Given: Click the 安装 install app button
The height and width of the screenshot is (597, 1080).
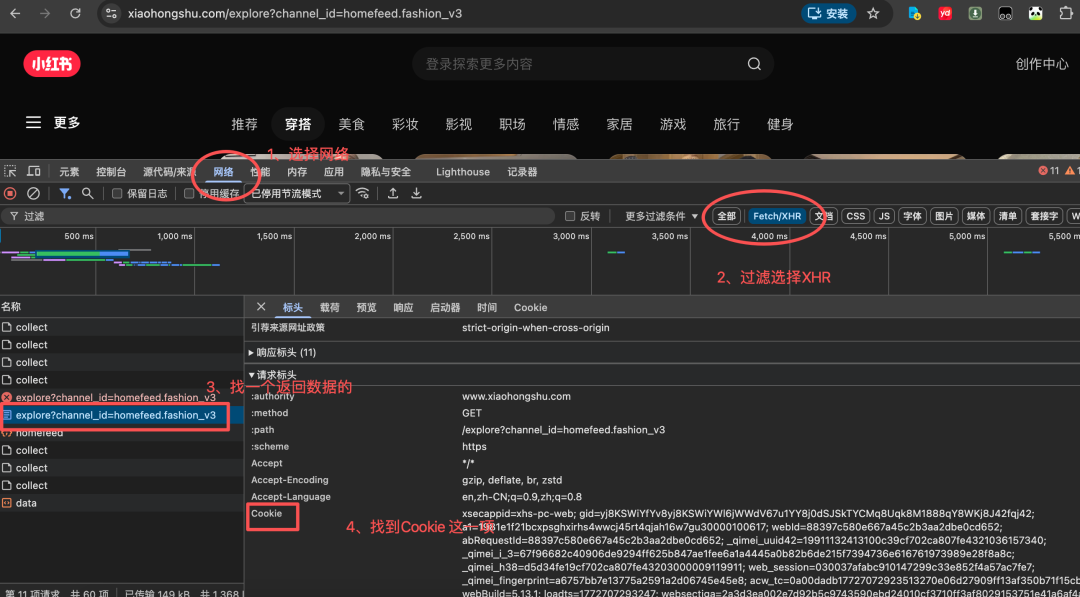Looking at the screenshot, I should coord(829,13).
